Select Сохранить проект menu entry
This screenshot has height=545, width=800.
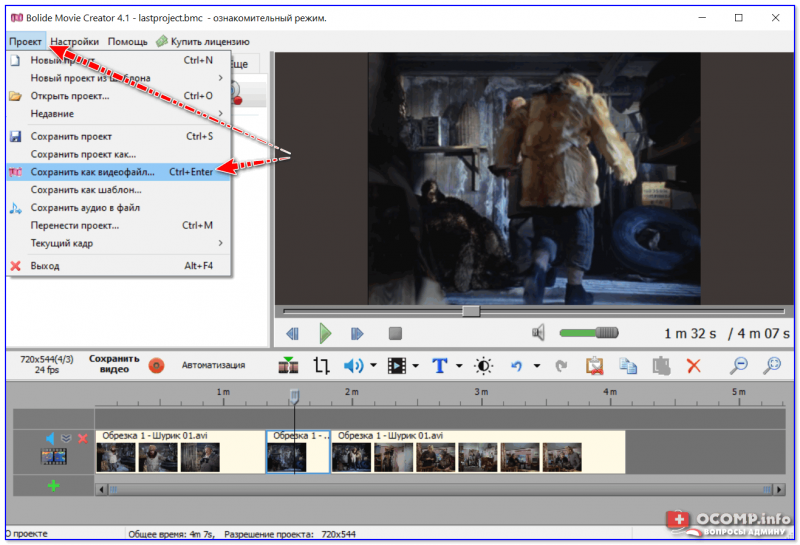(119, 136)
